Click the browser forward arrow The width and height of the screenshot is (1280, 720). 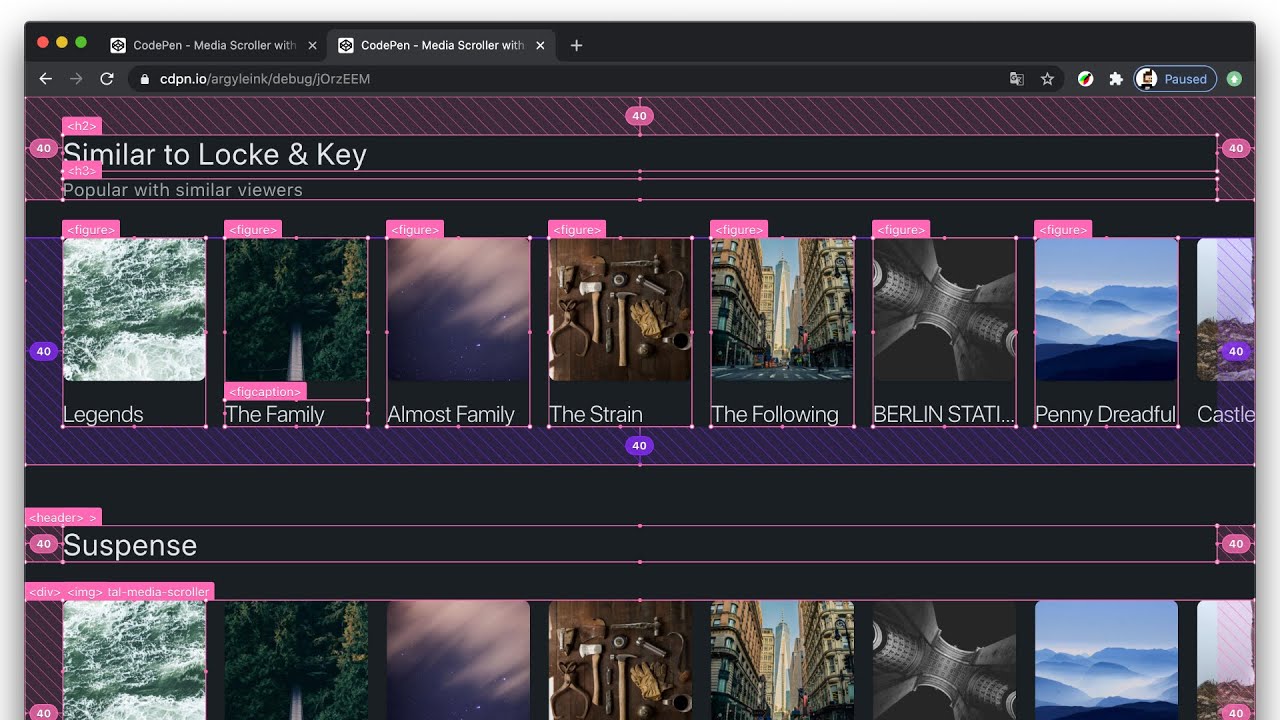pyautogui.click(x=76, y=79)
